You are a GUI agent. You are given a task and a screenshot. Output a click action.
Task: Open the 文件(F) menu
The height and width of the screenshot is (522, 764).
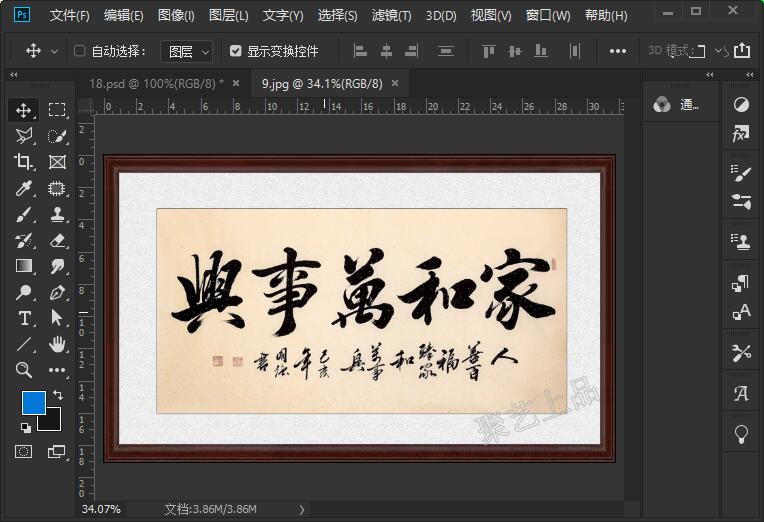69,16
